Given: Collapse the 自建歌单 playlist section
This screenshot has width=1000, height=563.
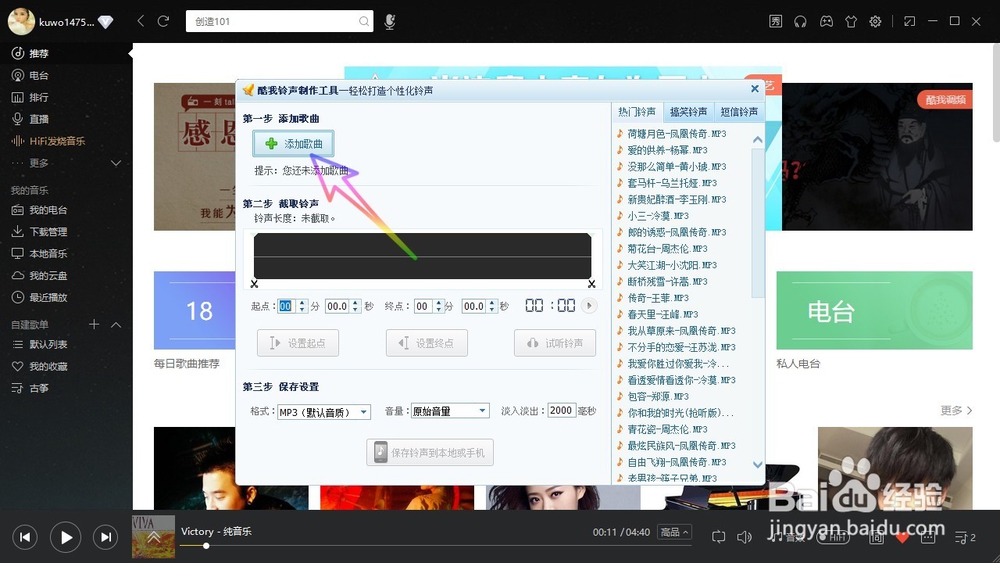Looking at the screenshot, I should click(x=116, y=325).
